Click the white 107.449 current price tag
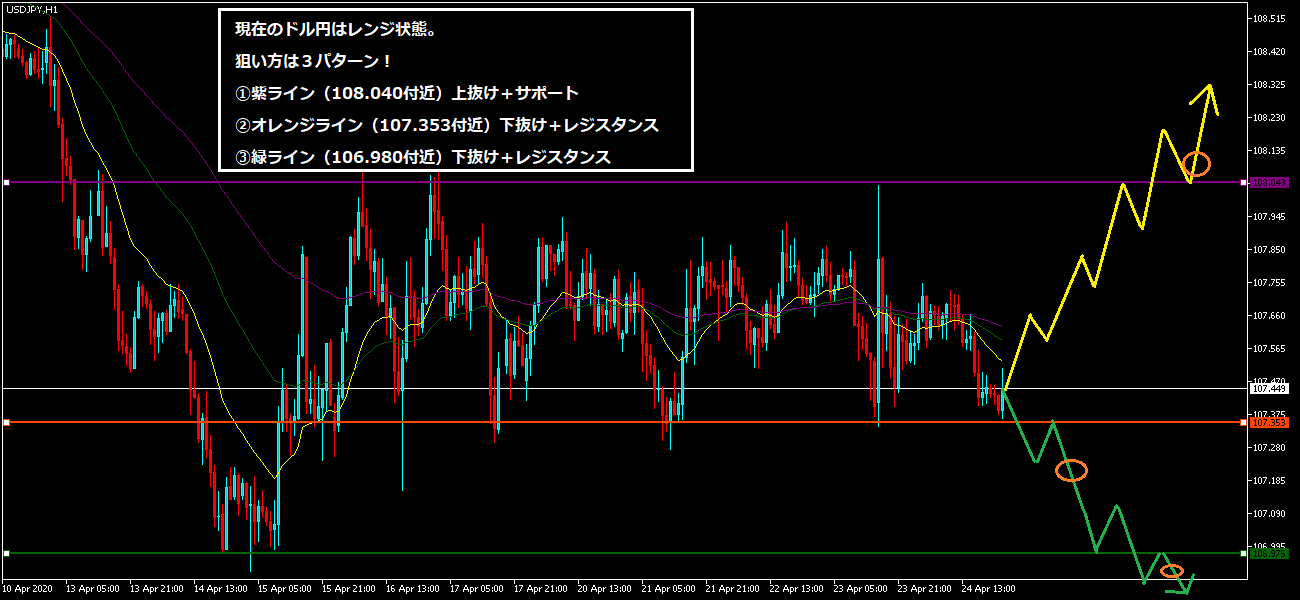This screenshot has height=600, width=1300. [x=1270, y=388]
